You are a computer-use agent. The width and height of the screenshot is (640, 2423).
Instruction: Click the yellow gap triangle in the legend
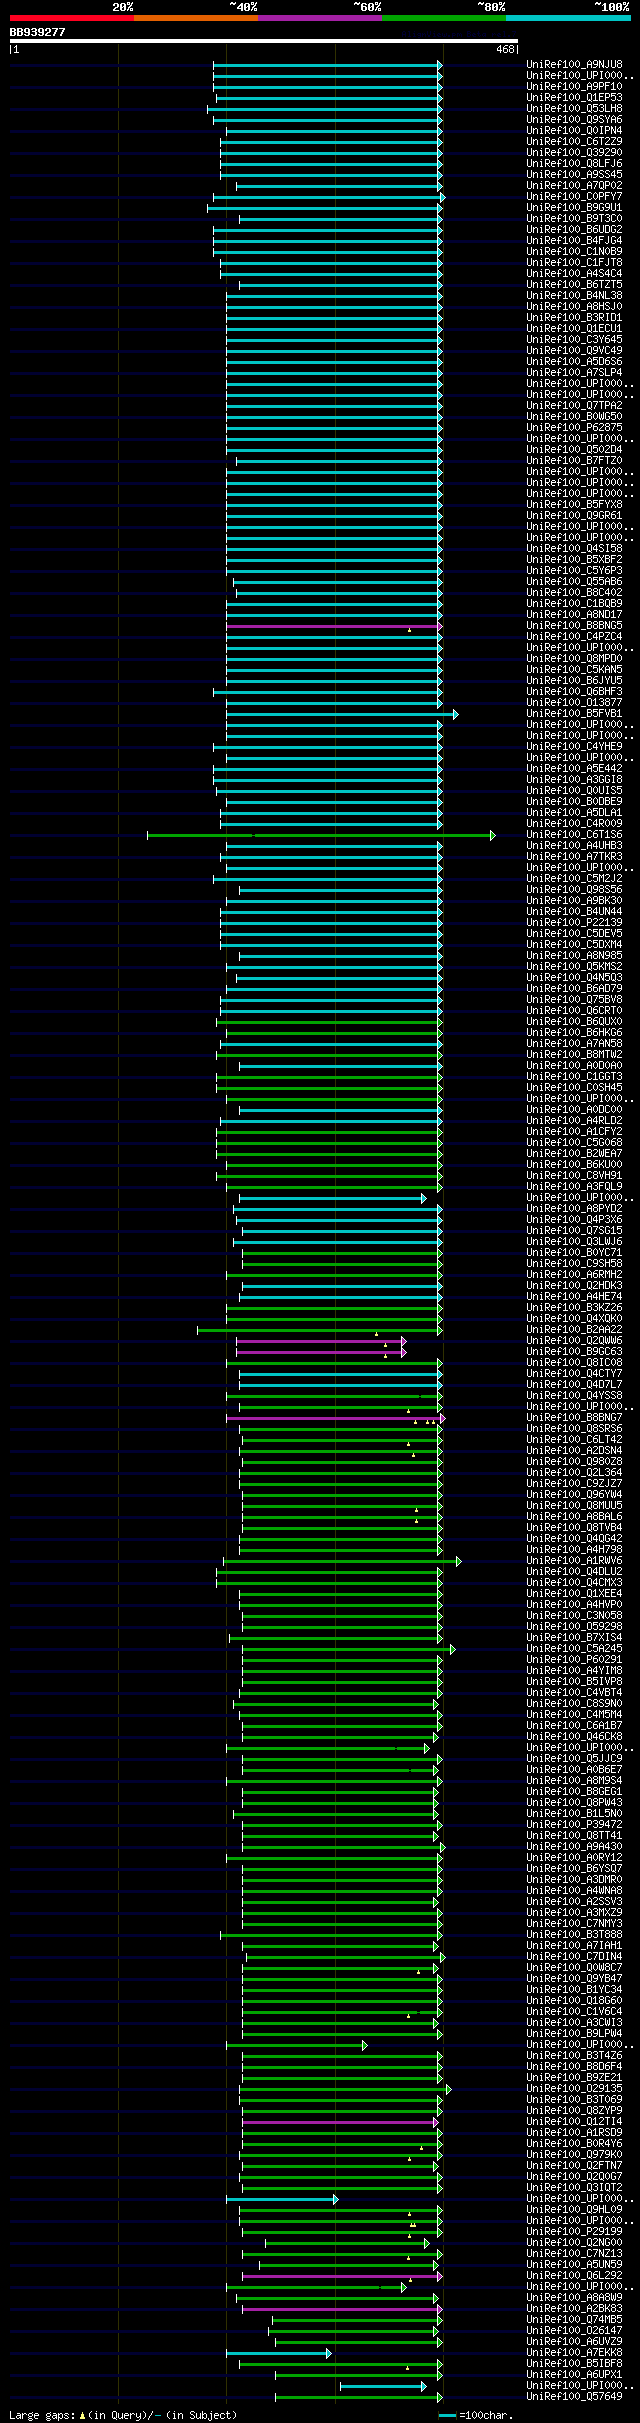click(x=82, y=2415)
